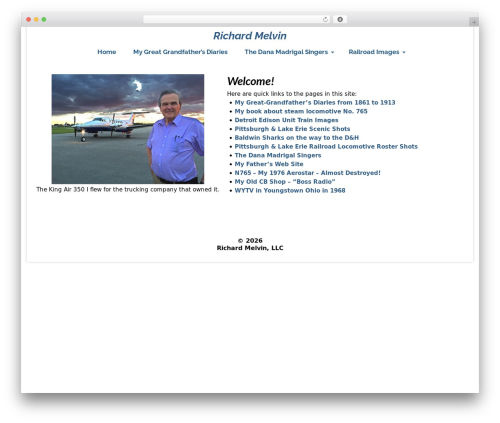Open Baldwin Sharks on the way to D&H

pos(297,138)
